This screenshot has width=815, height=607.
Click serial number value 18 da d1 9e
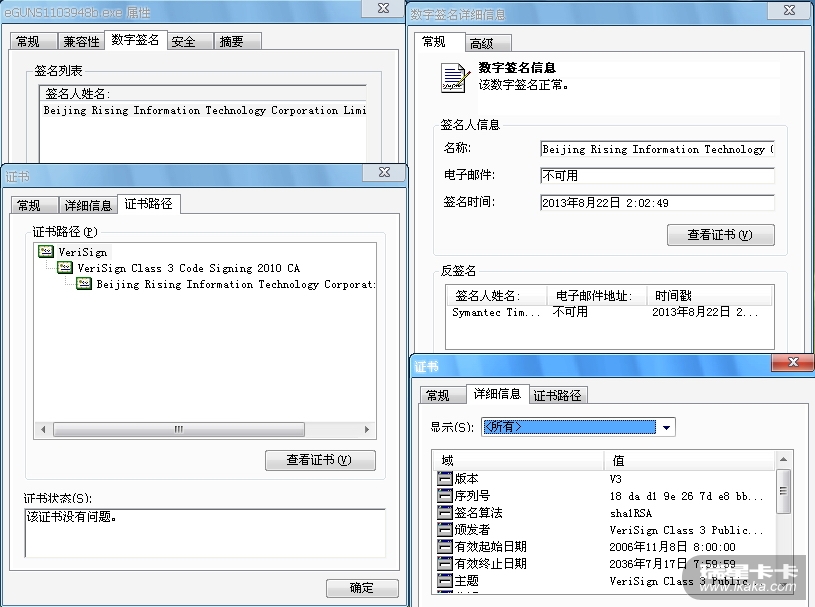click(686, 496)
